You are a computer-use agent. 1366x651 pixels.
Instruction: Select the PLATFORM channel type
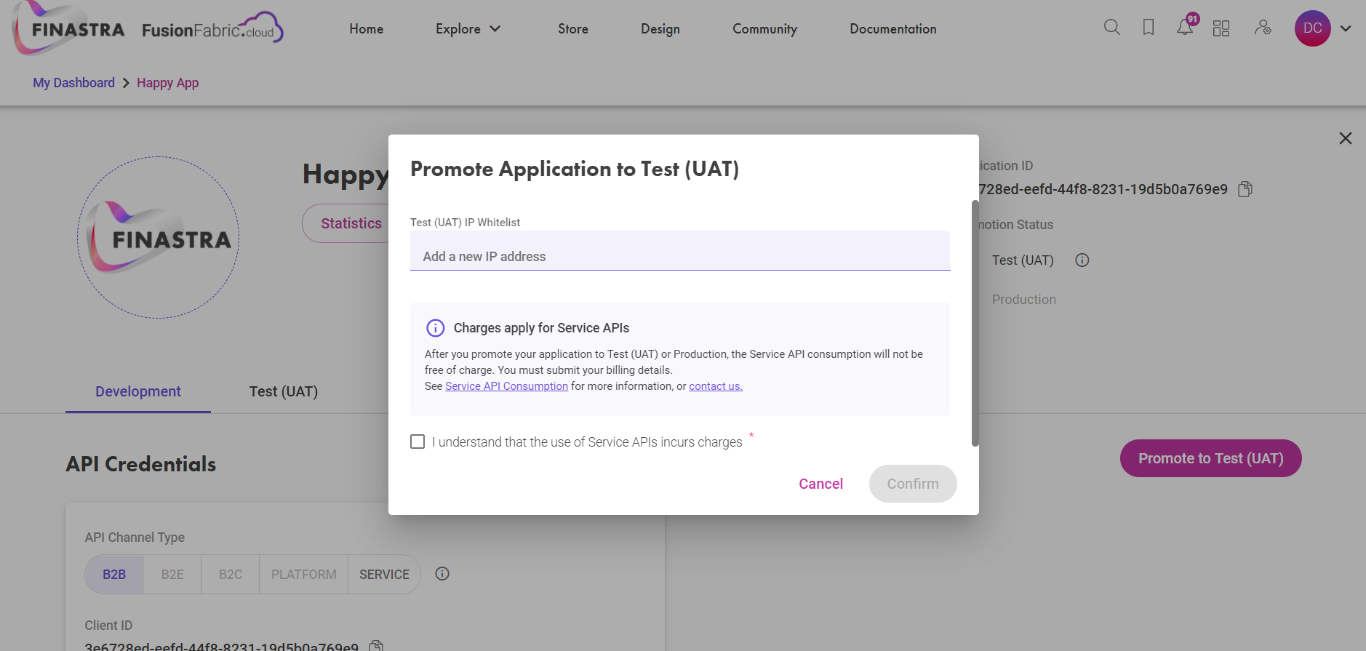304,574
